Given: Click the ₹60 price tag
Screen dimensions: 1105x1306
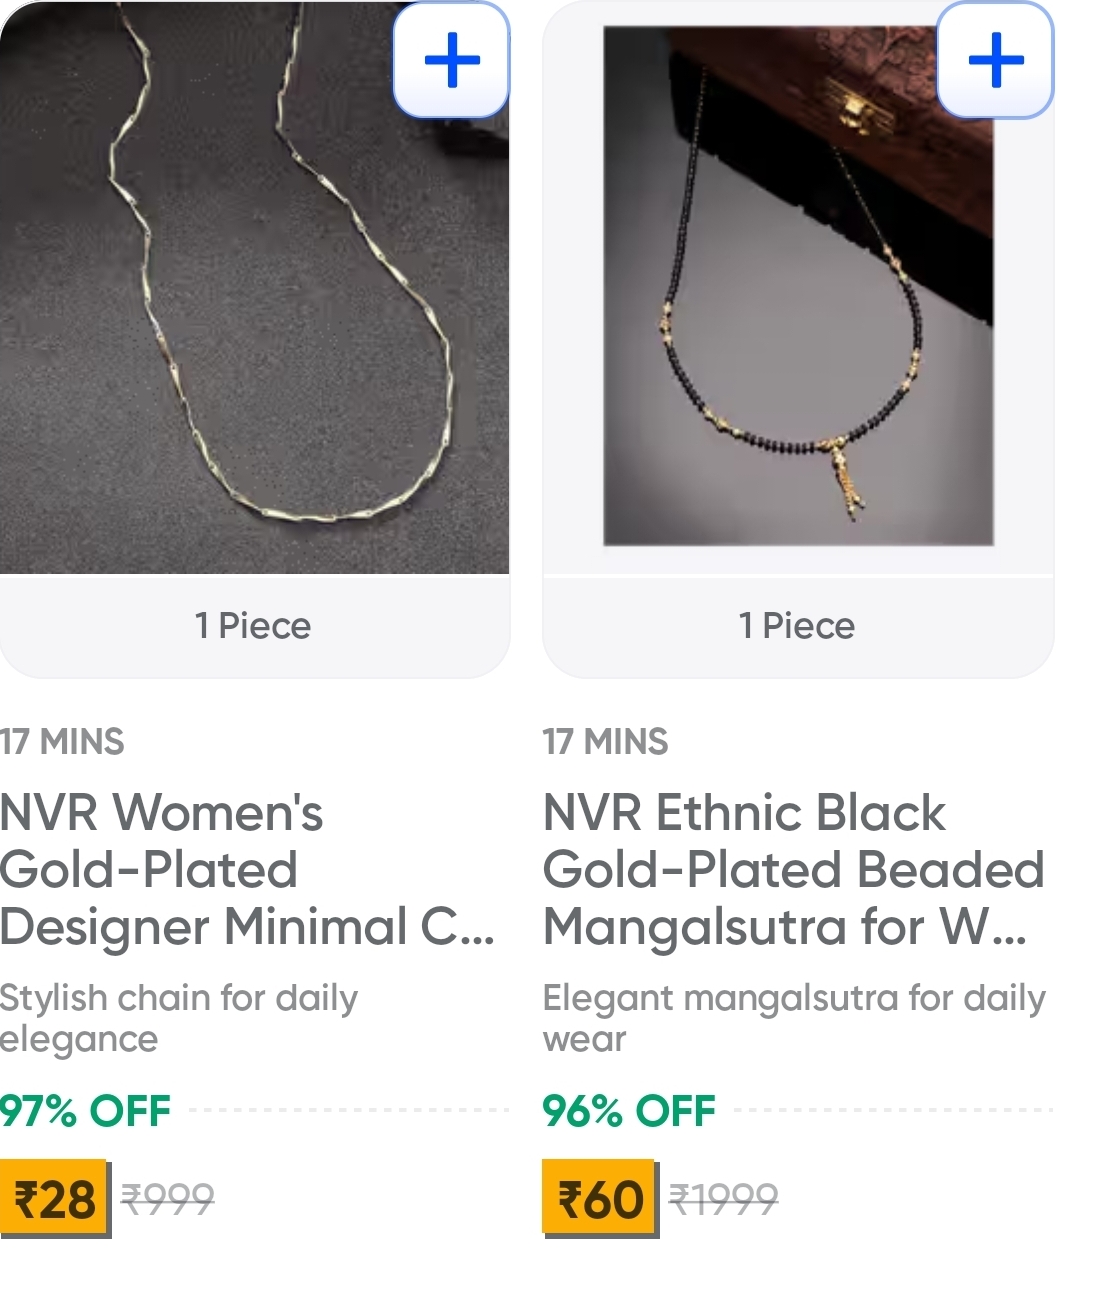Looking at the screenshot, I should [599, 1198].
